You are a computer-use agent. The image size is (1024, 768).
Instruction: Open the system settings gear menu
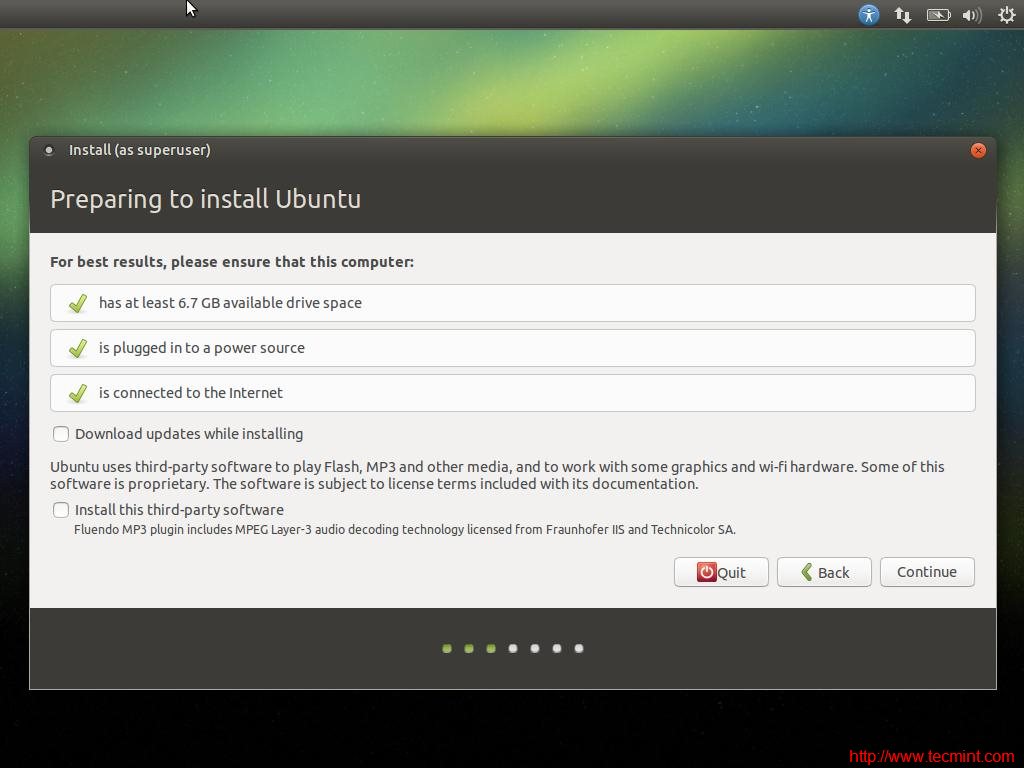[1006, 14]
